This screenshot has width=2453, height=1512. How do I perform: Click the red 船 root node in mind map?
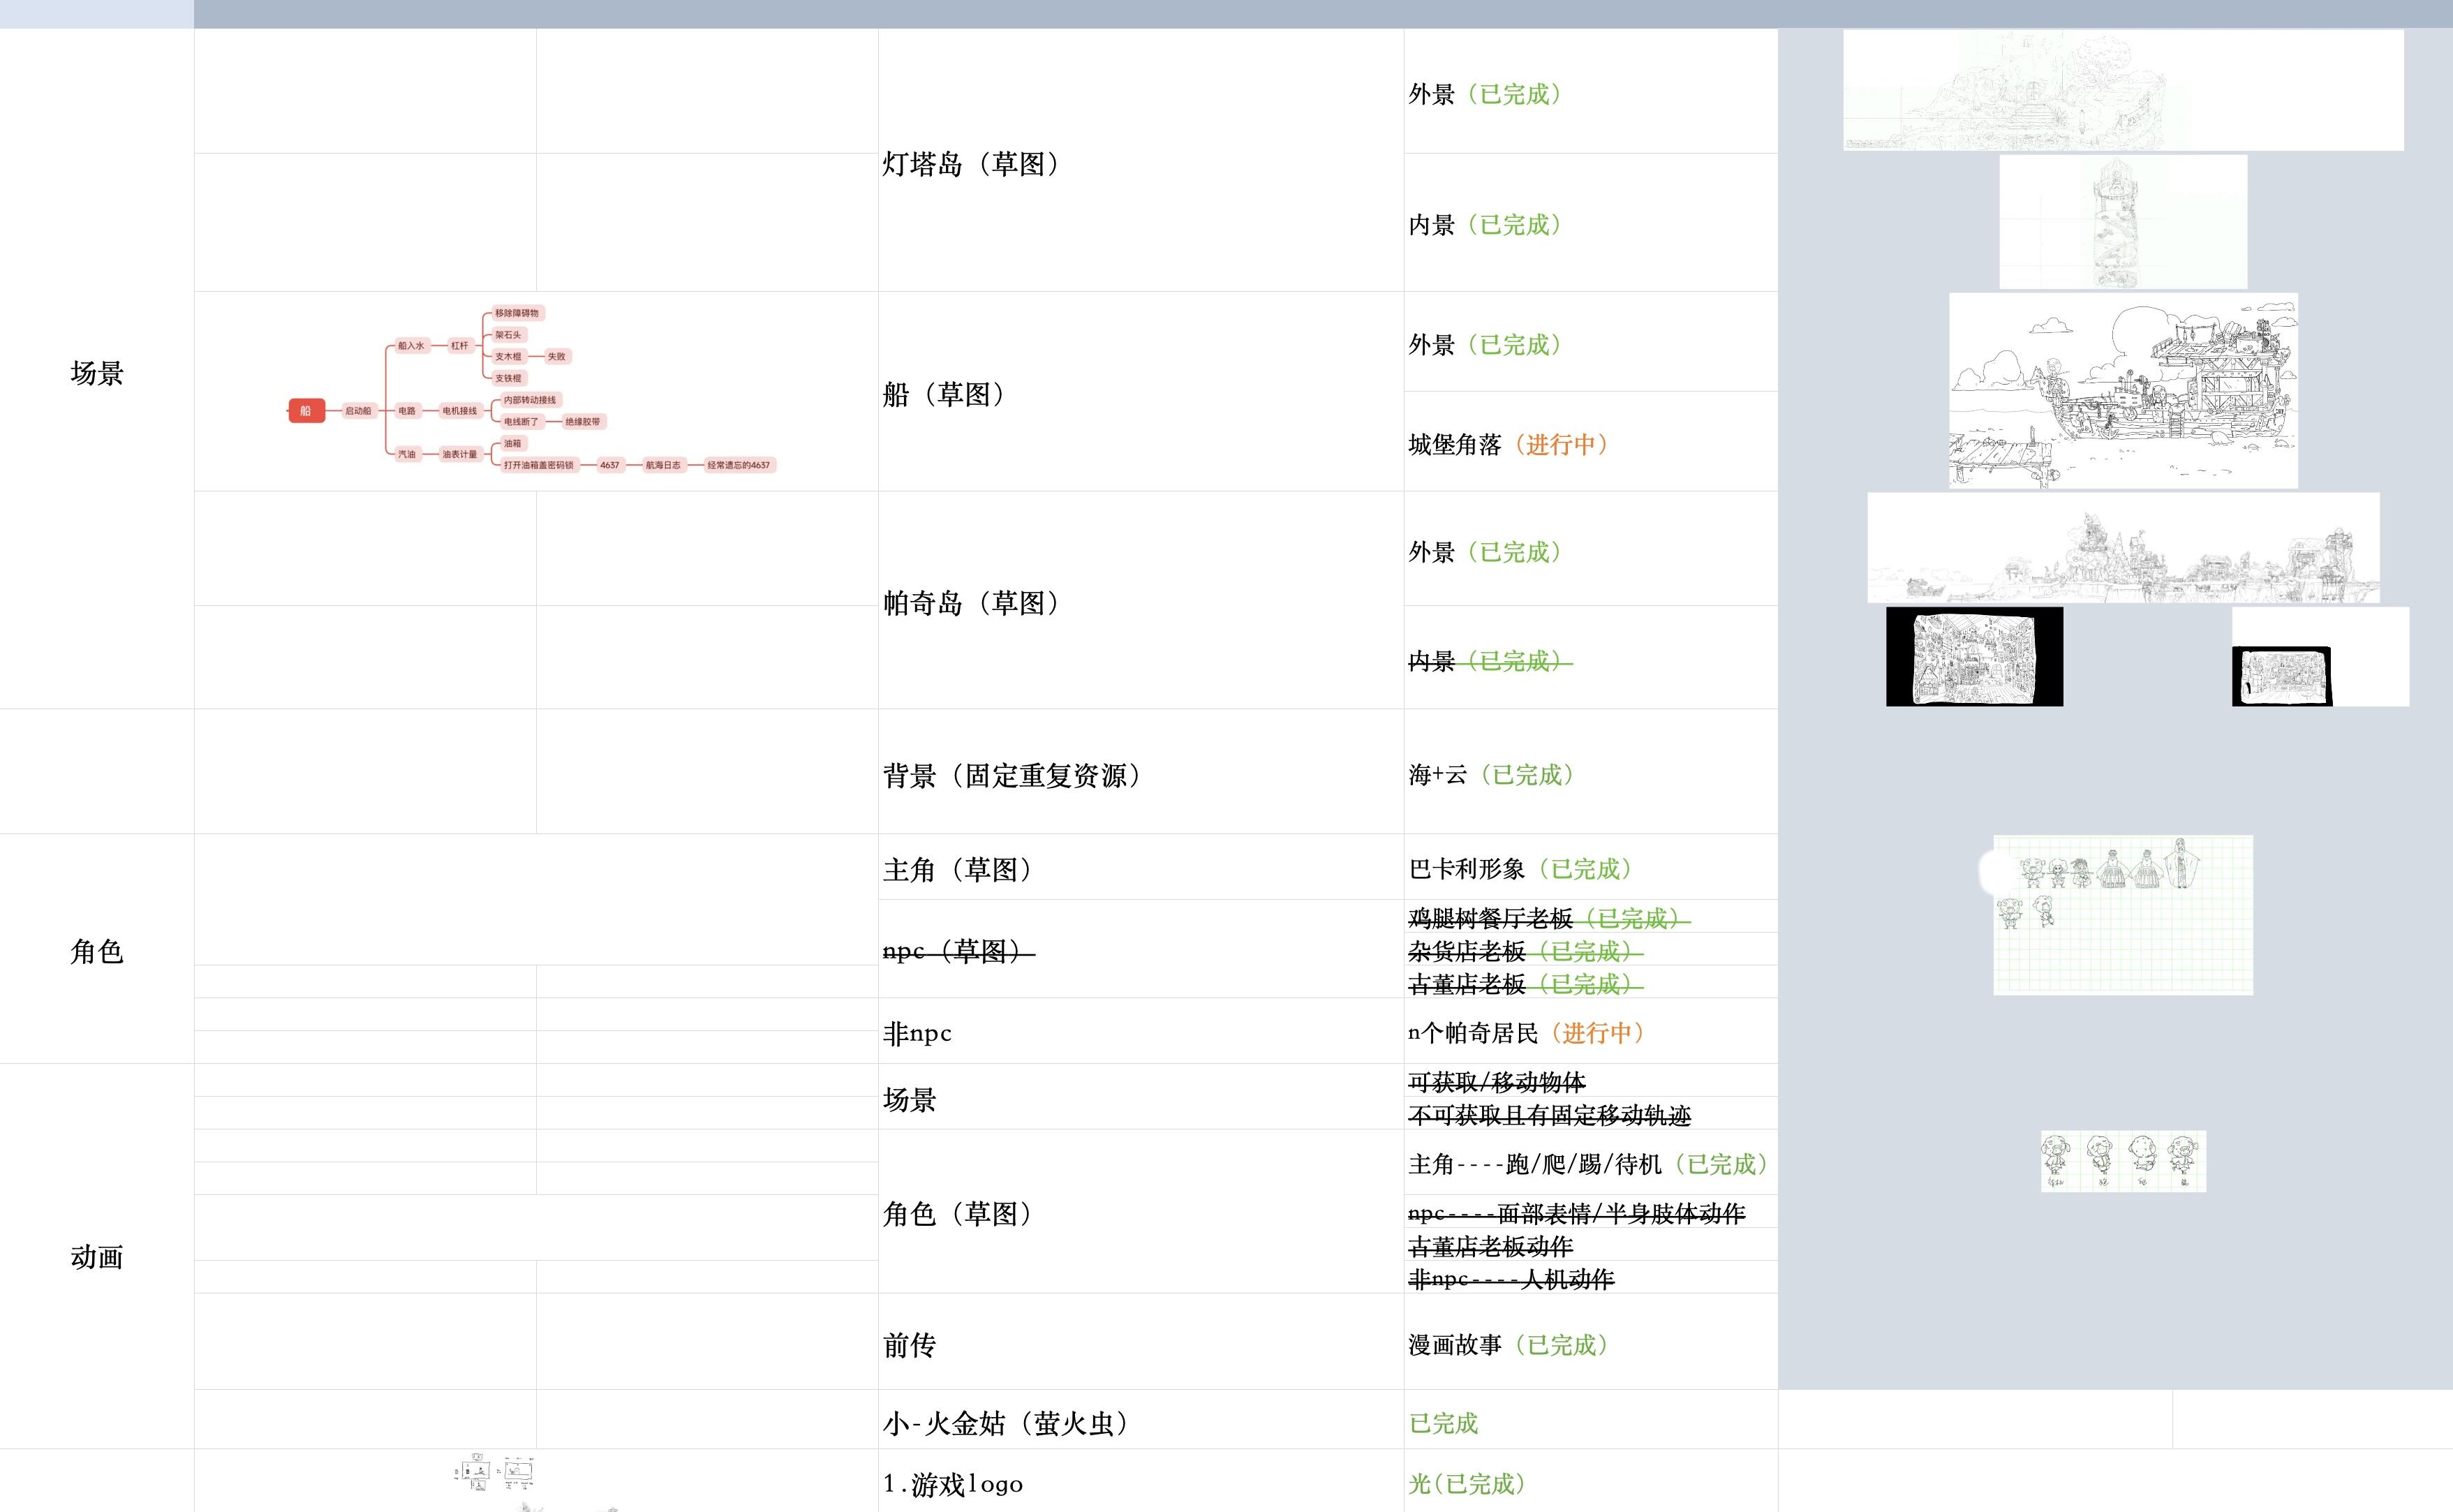(306, 410)
